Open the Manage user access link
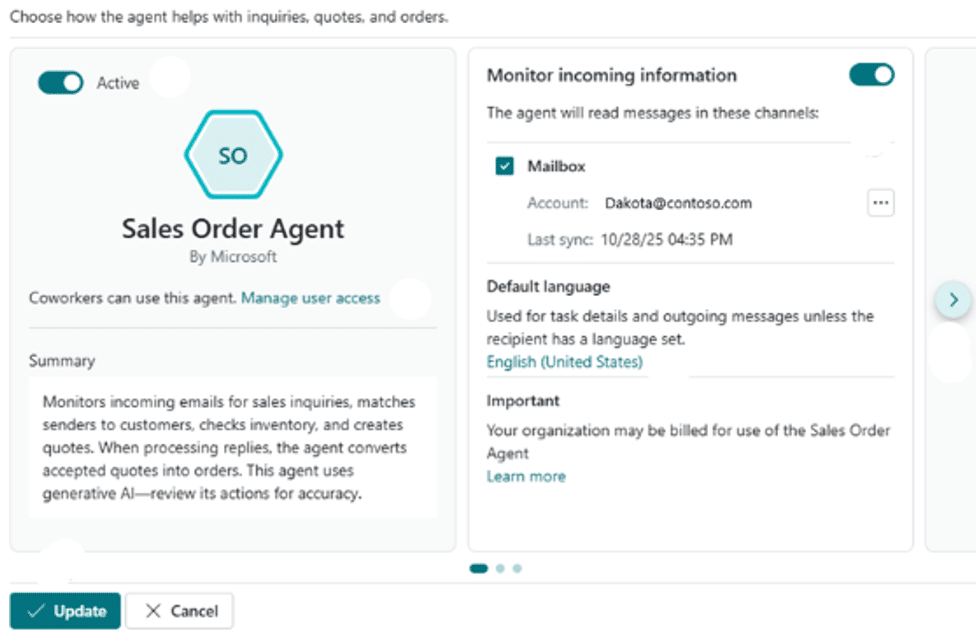This screenshot has height=638, width=976. (x=311, y=297)
